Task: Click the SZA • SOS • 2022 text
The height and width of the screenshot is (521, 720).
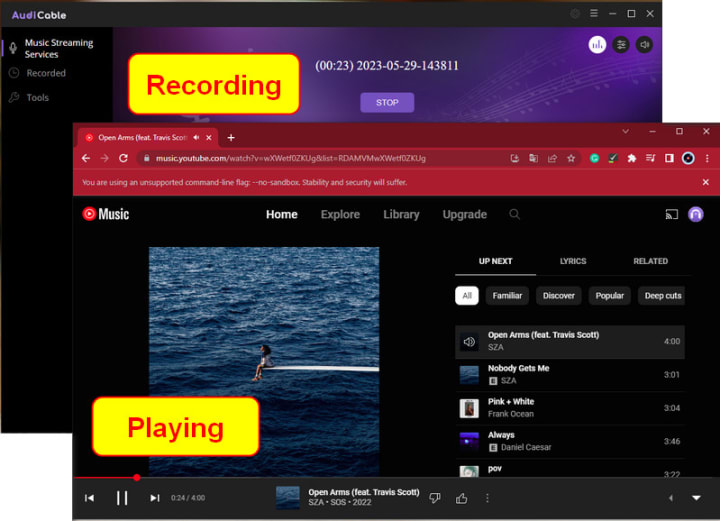Action: tap(340, 503)
